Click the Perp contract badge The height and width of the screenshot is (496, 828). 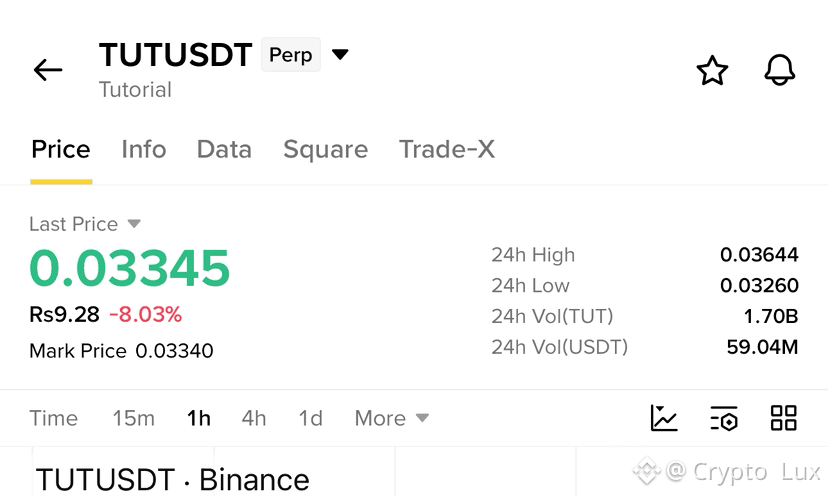tap(291, 54)
